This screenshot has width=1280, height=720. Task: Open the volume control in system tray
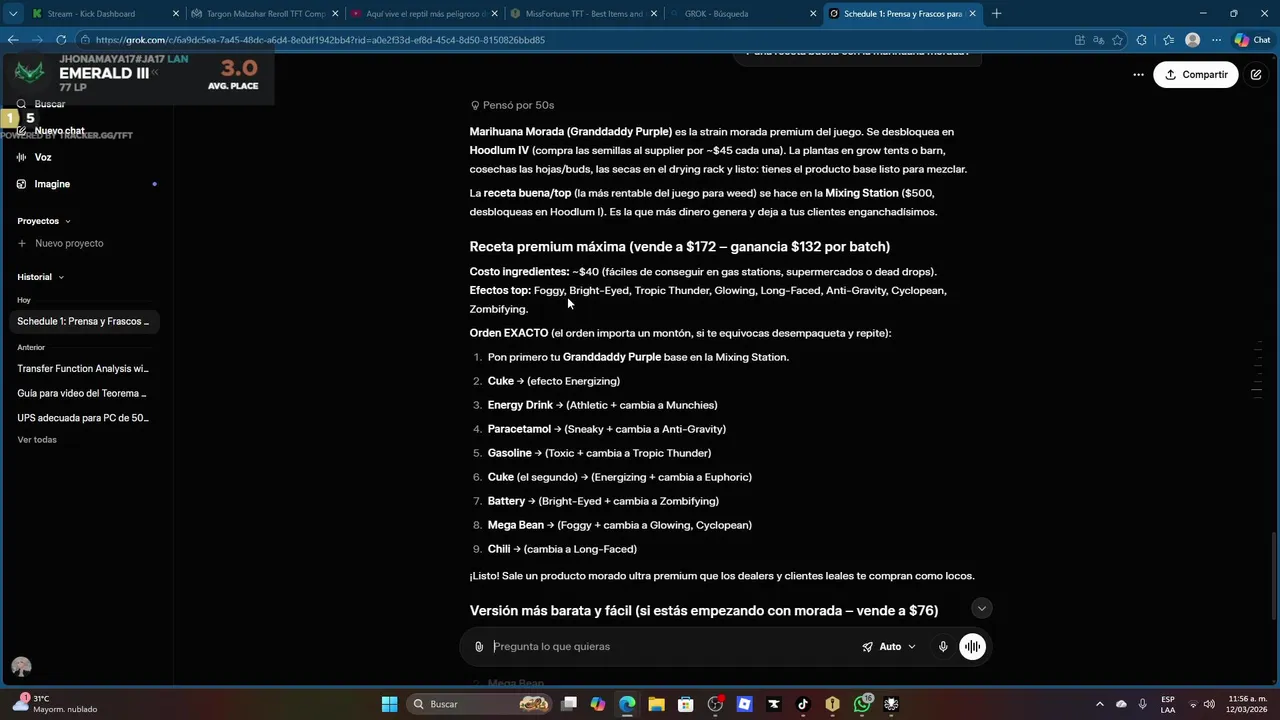pos(1209,704)
